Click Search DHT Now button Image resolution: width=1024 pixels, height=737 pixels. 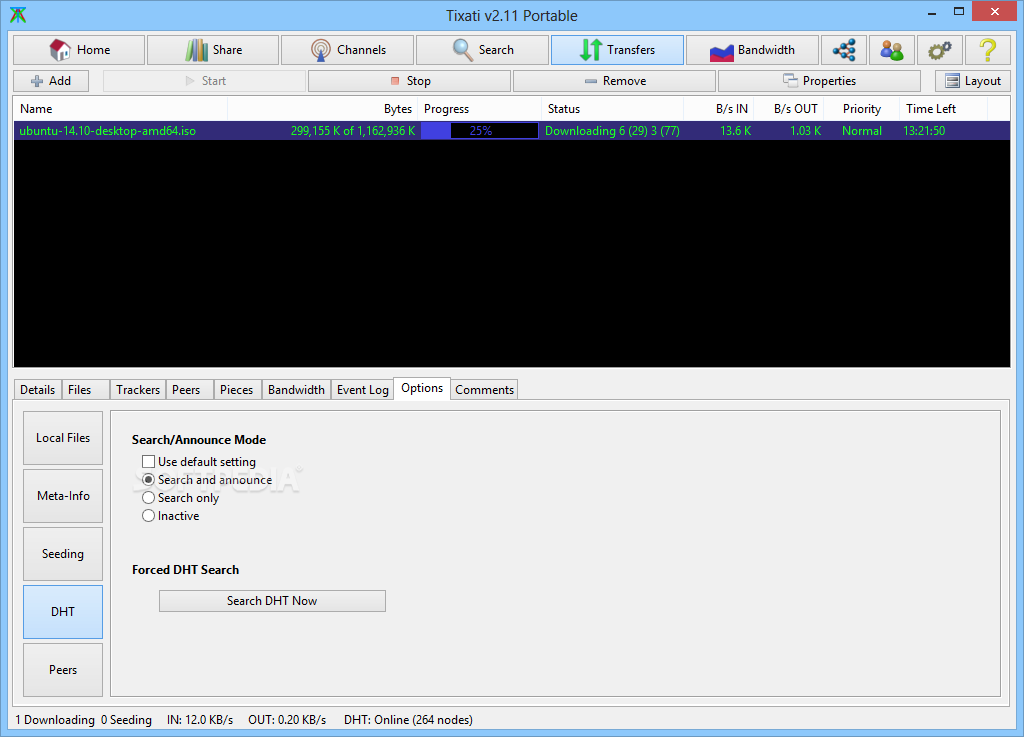pos(272,601)
